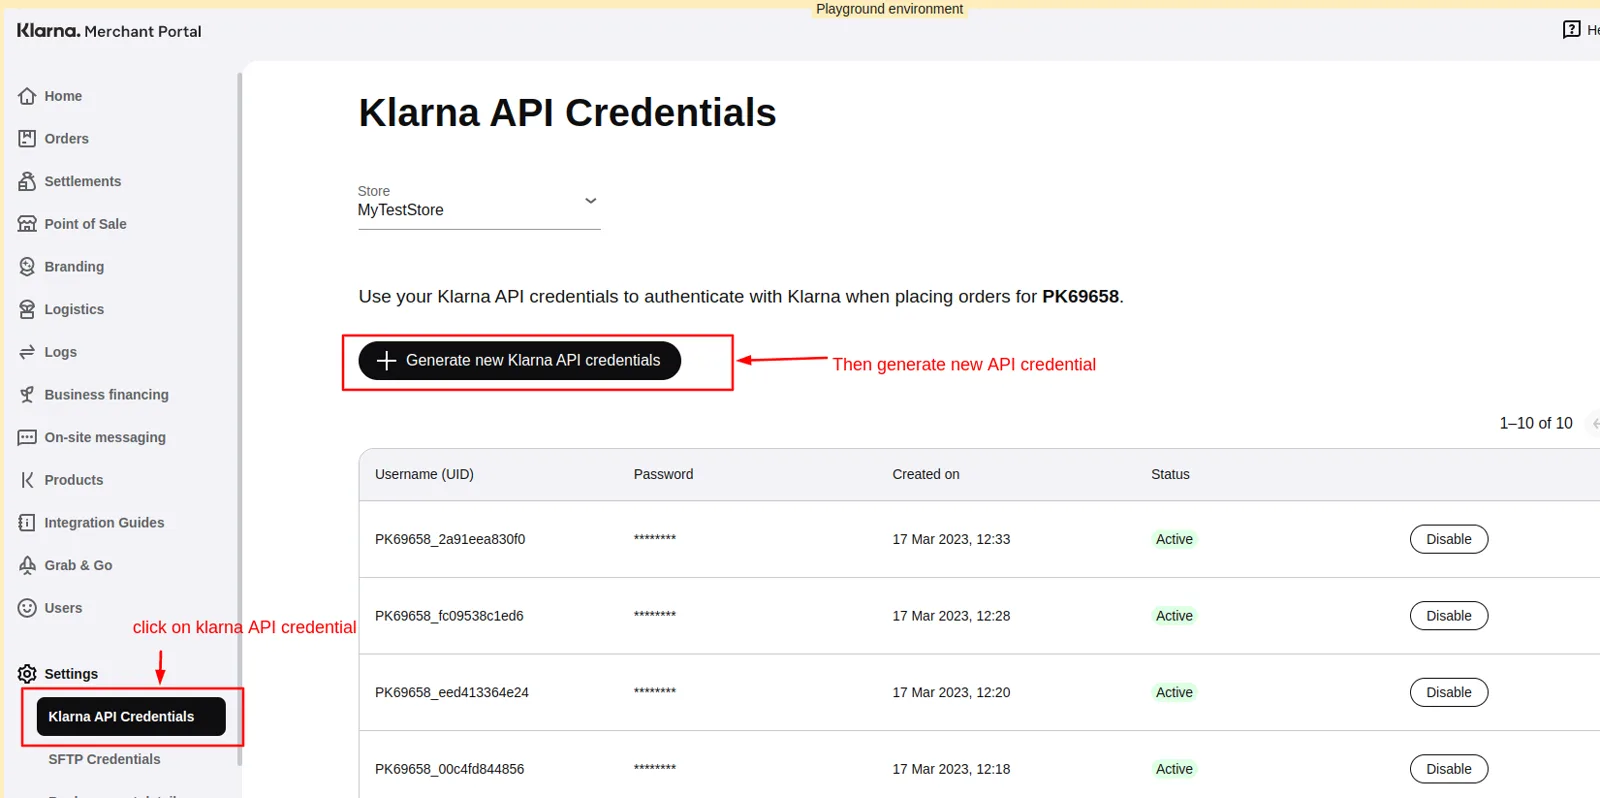Click the Password column header

(663, 474)
